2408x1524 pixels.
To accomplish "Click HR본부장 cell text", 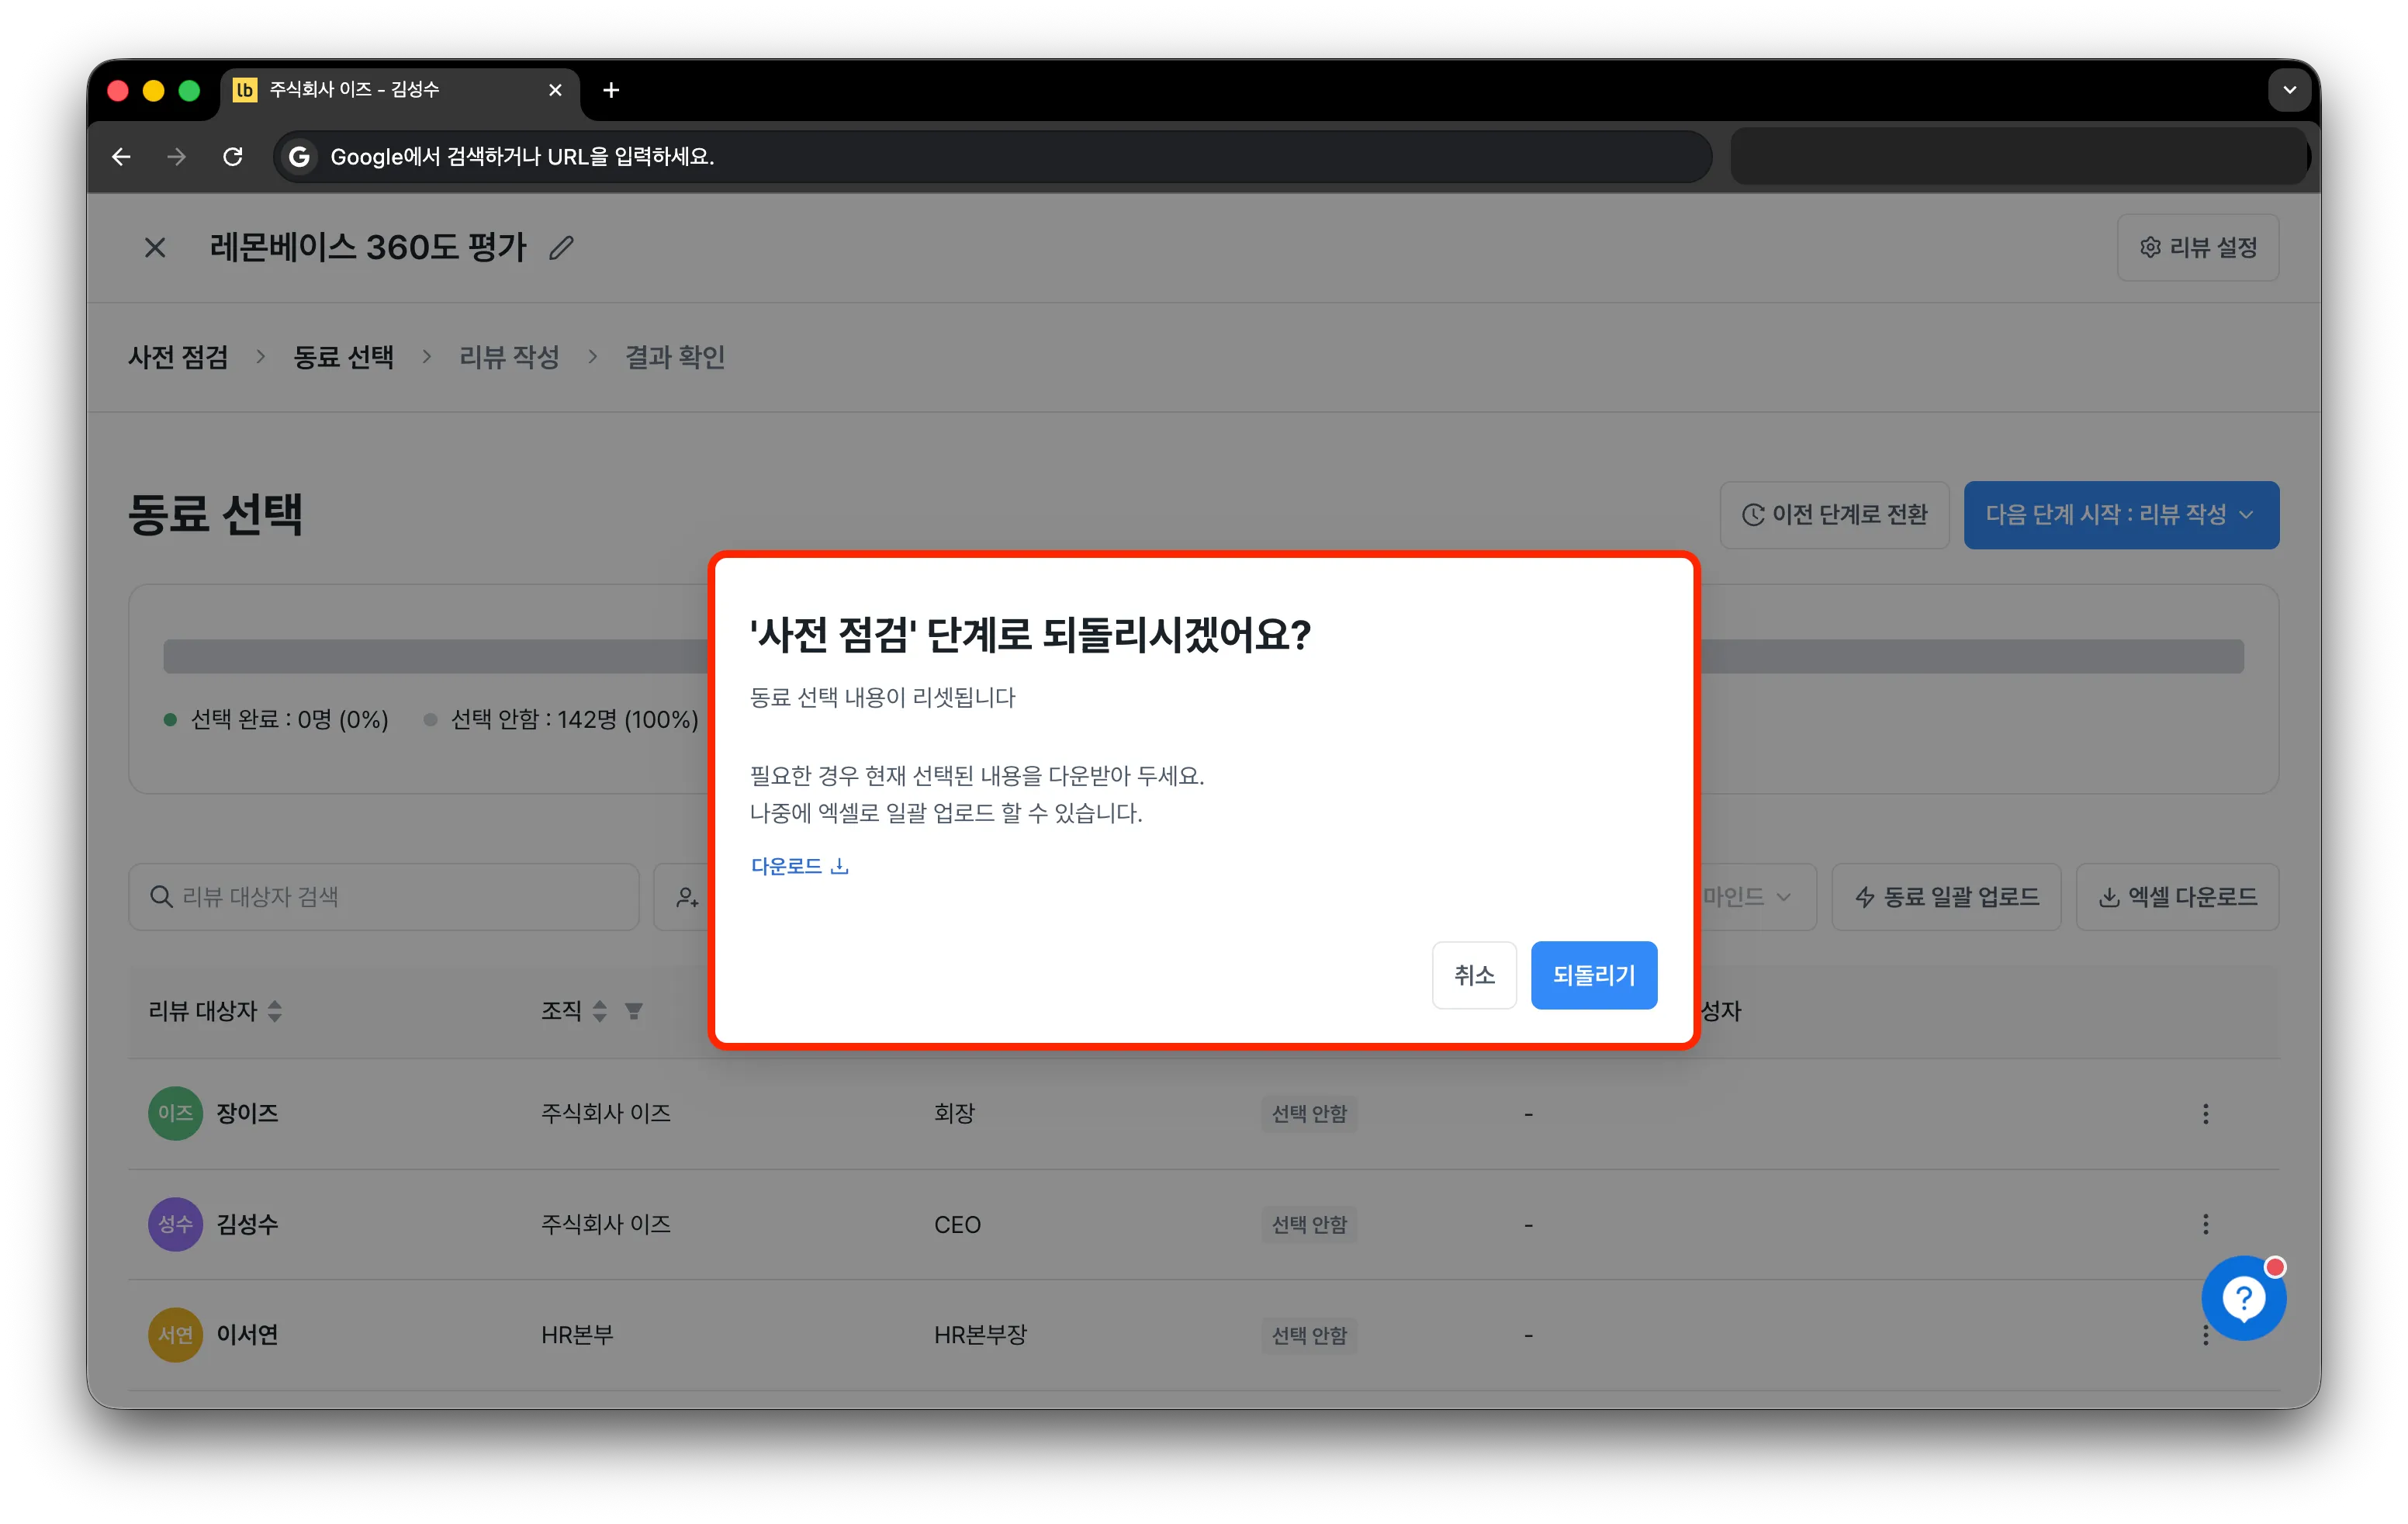I will (x=980, y=1335).
